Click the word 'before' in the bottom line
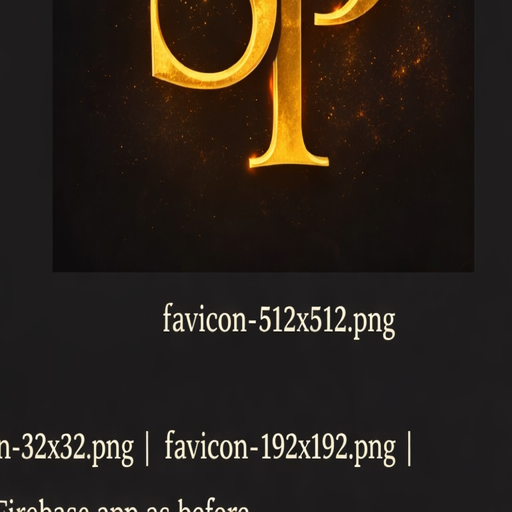 click(x=213, y=506)
